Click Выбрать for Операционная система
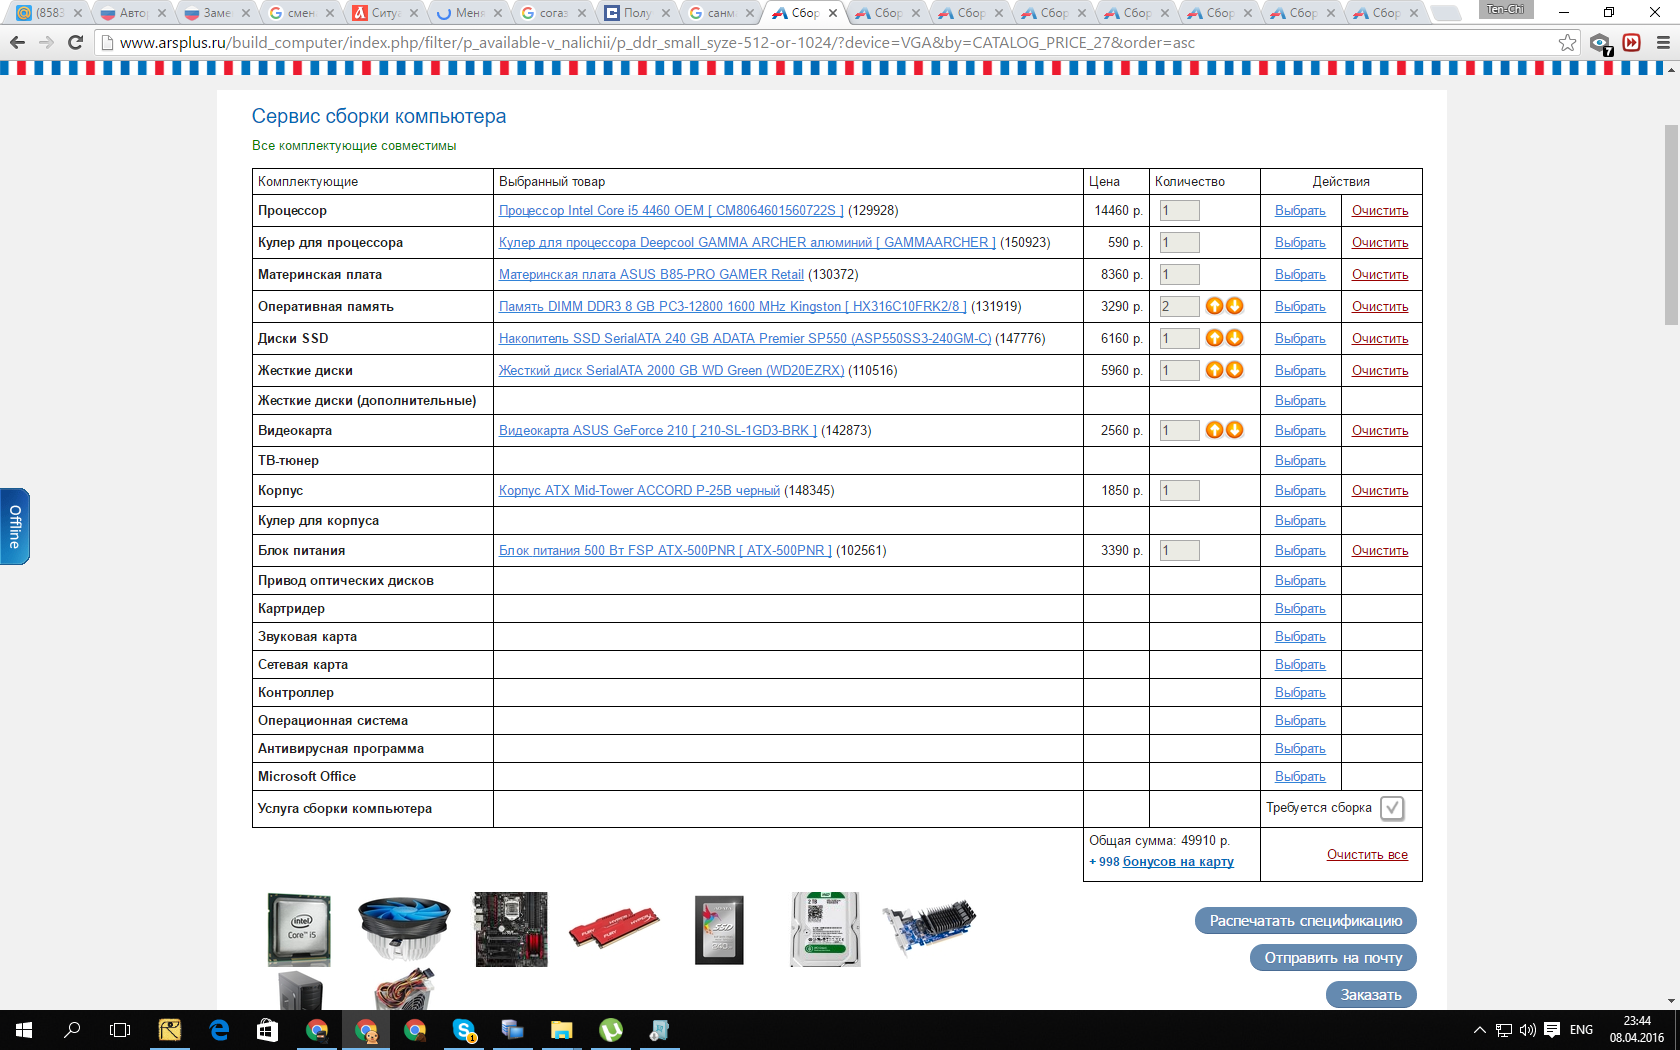Screen dimensions: 1680x1050 click(x=1300, y=720)
